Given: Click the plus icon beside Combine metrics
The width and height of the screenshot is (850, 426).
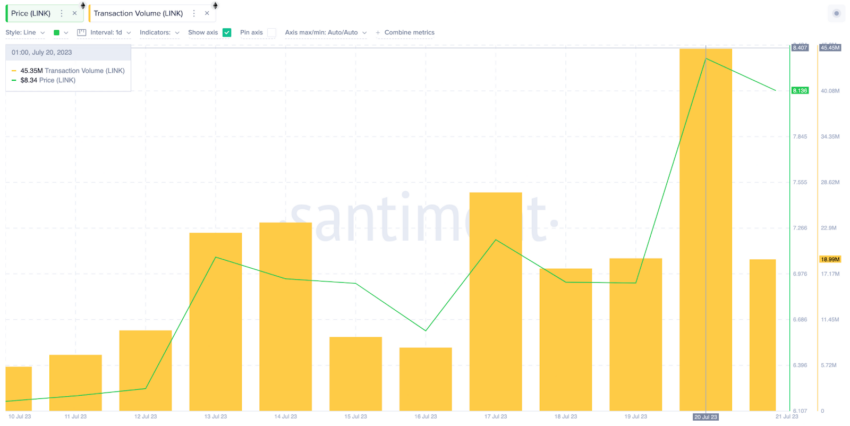Looking at the screenshot, I should pyautogui.click(x=377, y=33).
